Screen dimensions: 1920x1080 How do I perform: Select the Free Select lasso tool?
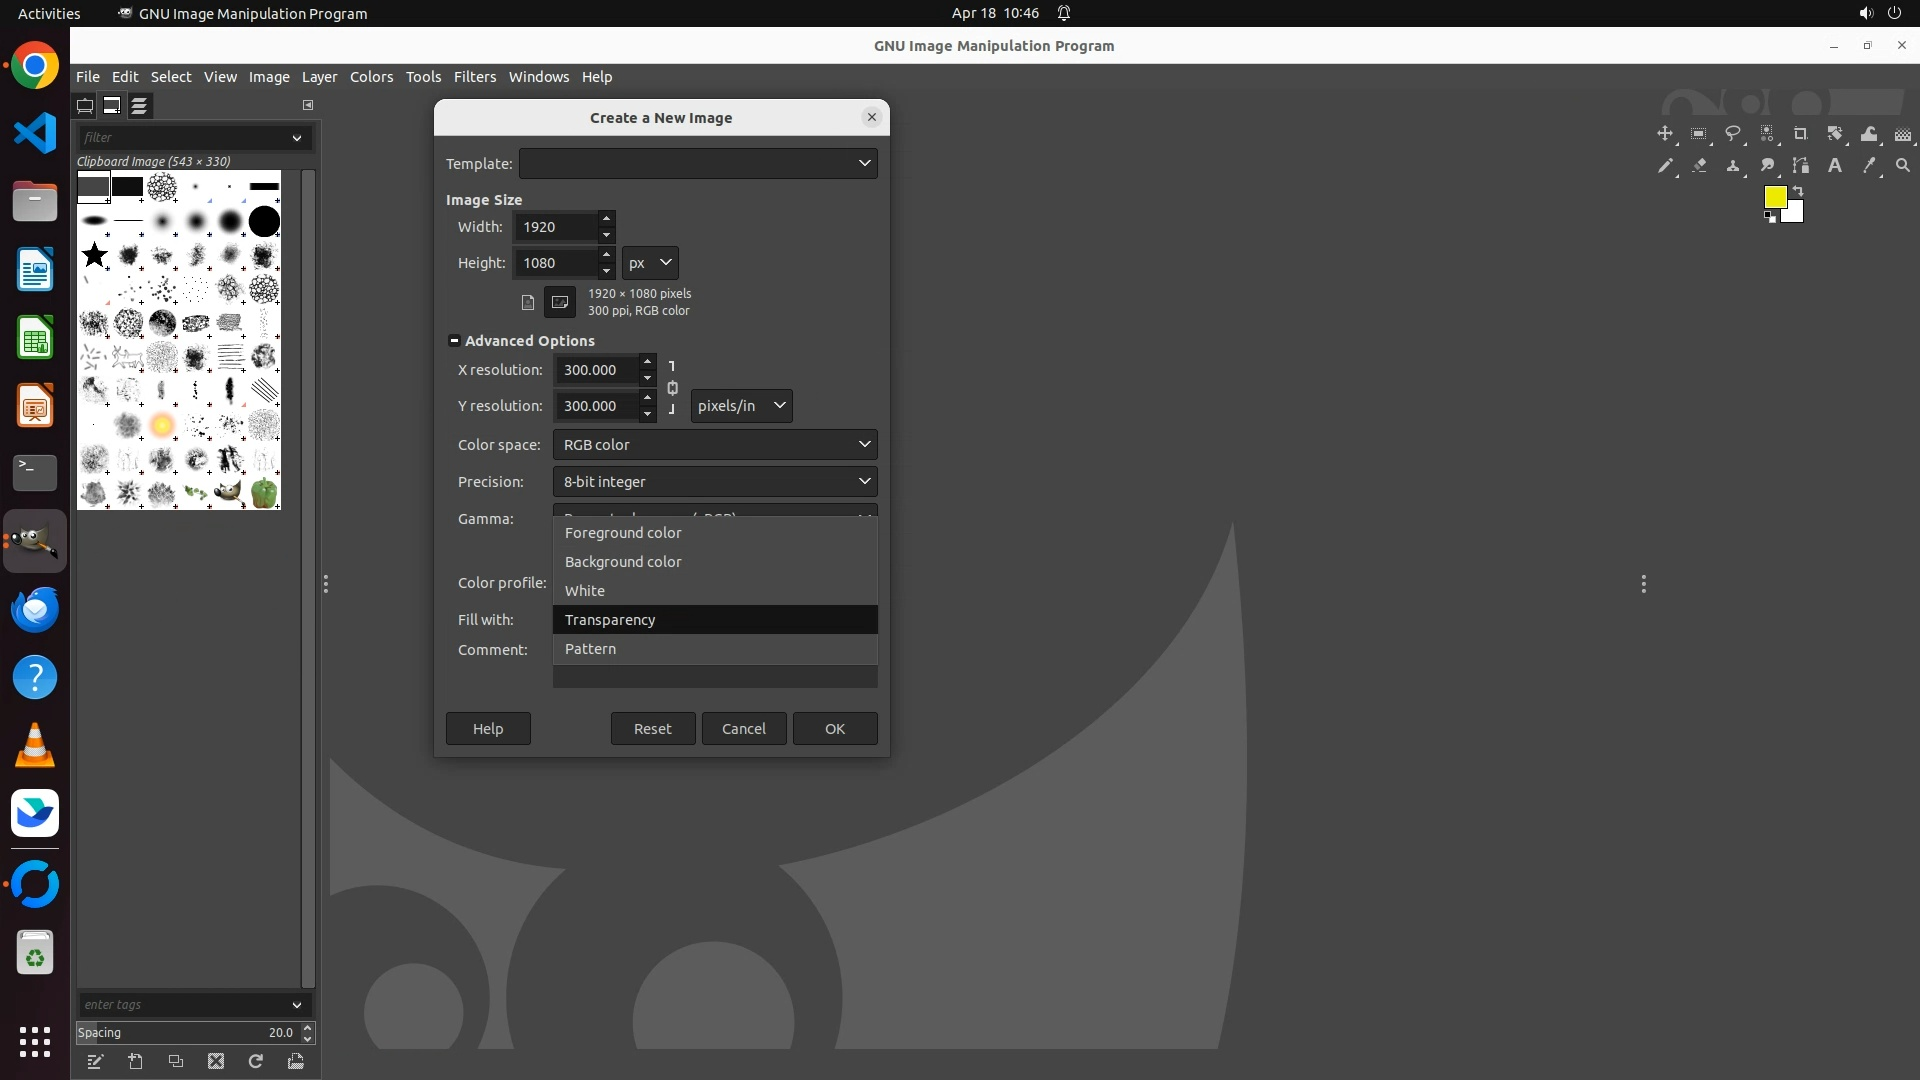(1733, 134)
